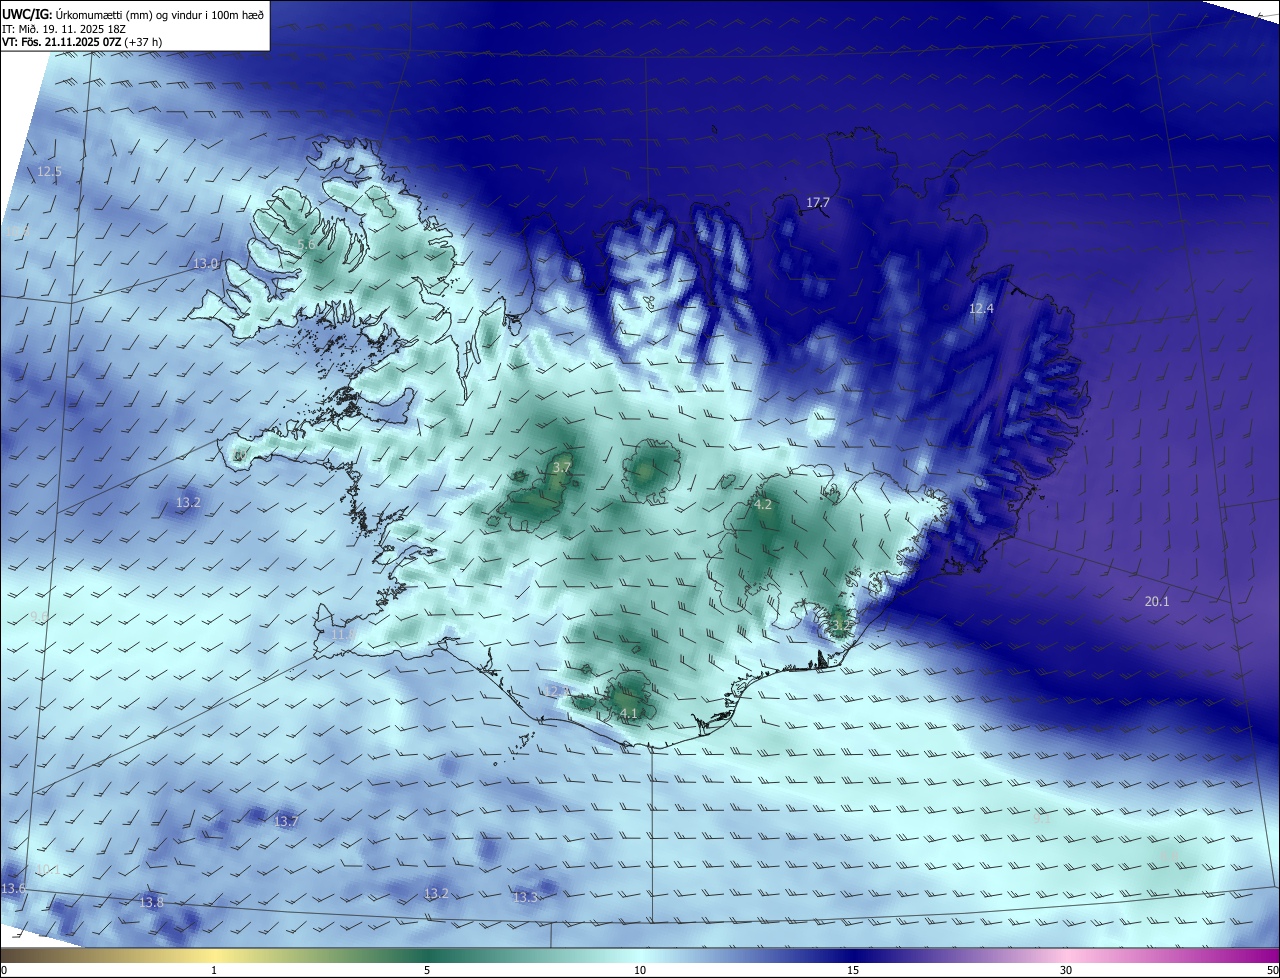Click the 20.1 value label on the map
The height and width of the screenshot is (978, 1280).
pyautogui.click(x=1157, y=601)
